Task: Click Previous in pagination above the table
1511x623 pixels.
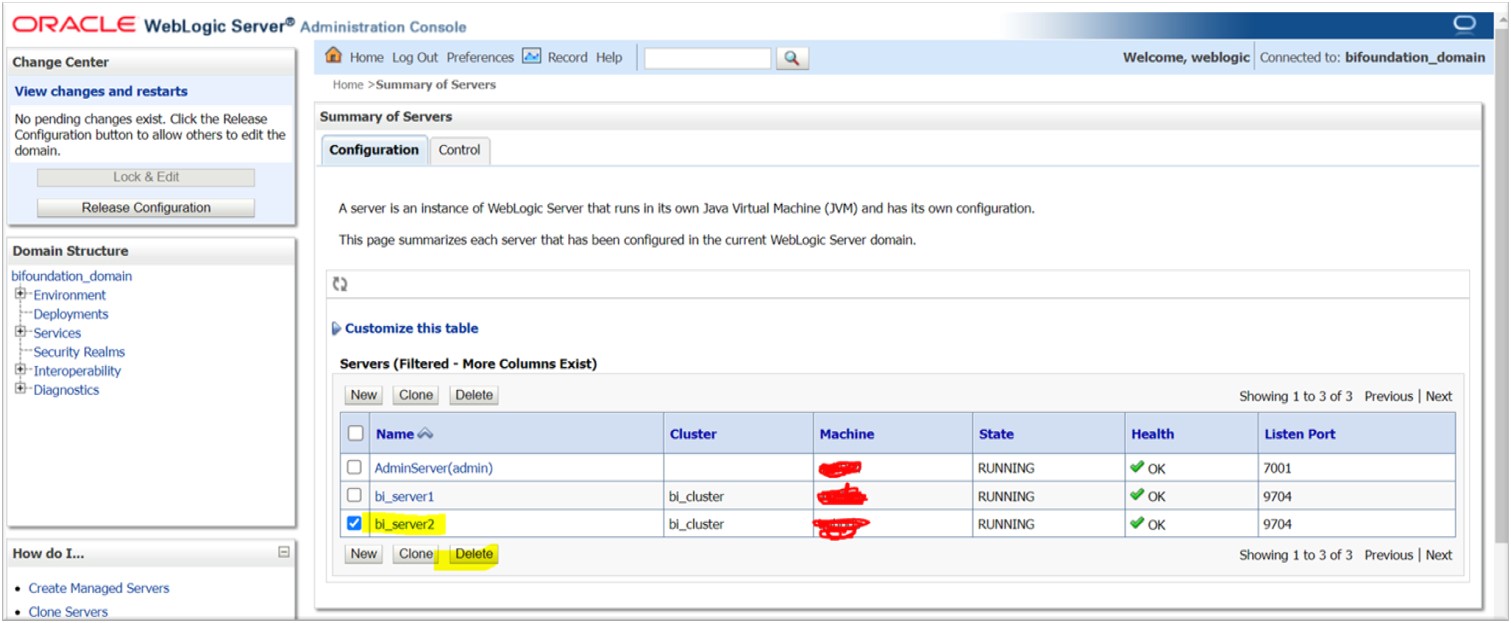Action: (1389, 396)
